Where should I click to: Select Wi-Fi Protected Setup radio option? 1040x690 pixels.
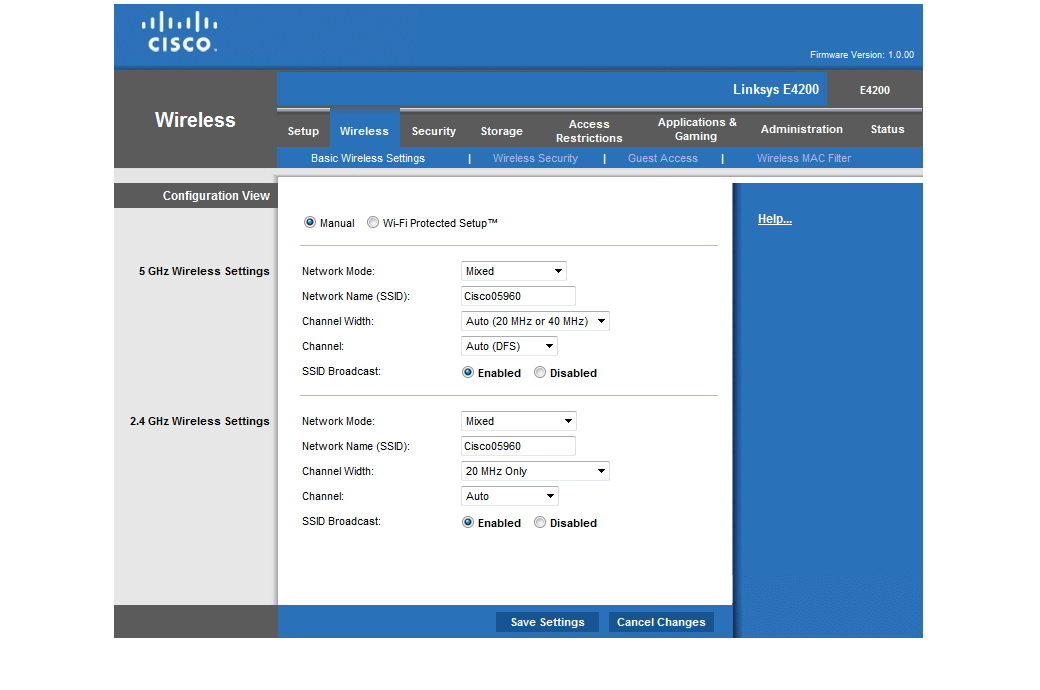pyautogui.click(x=373, y=223)
